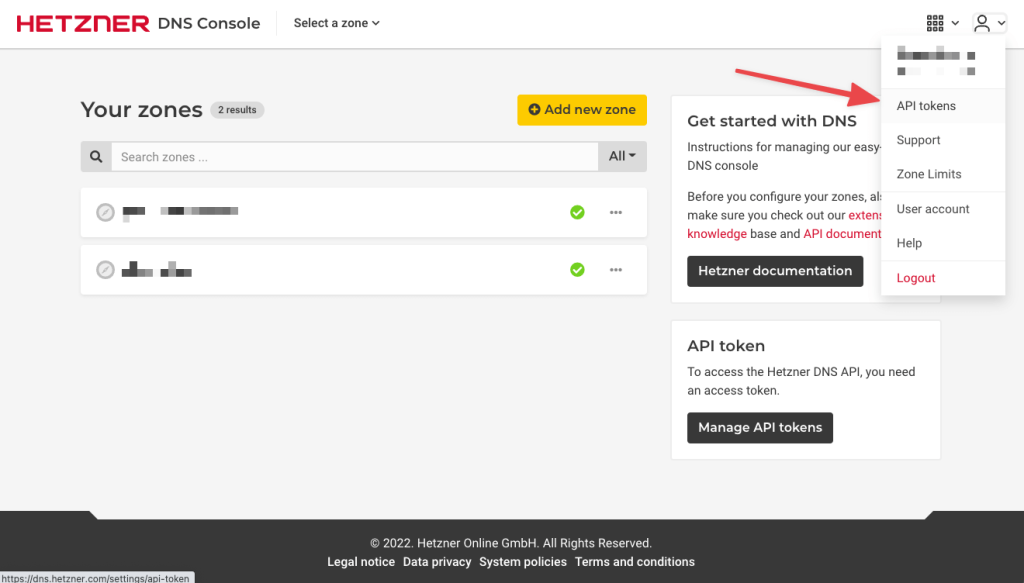
Task: Click the Get started with DNS heading
Action: (x=772, y=121)
